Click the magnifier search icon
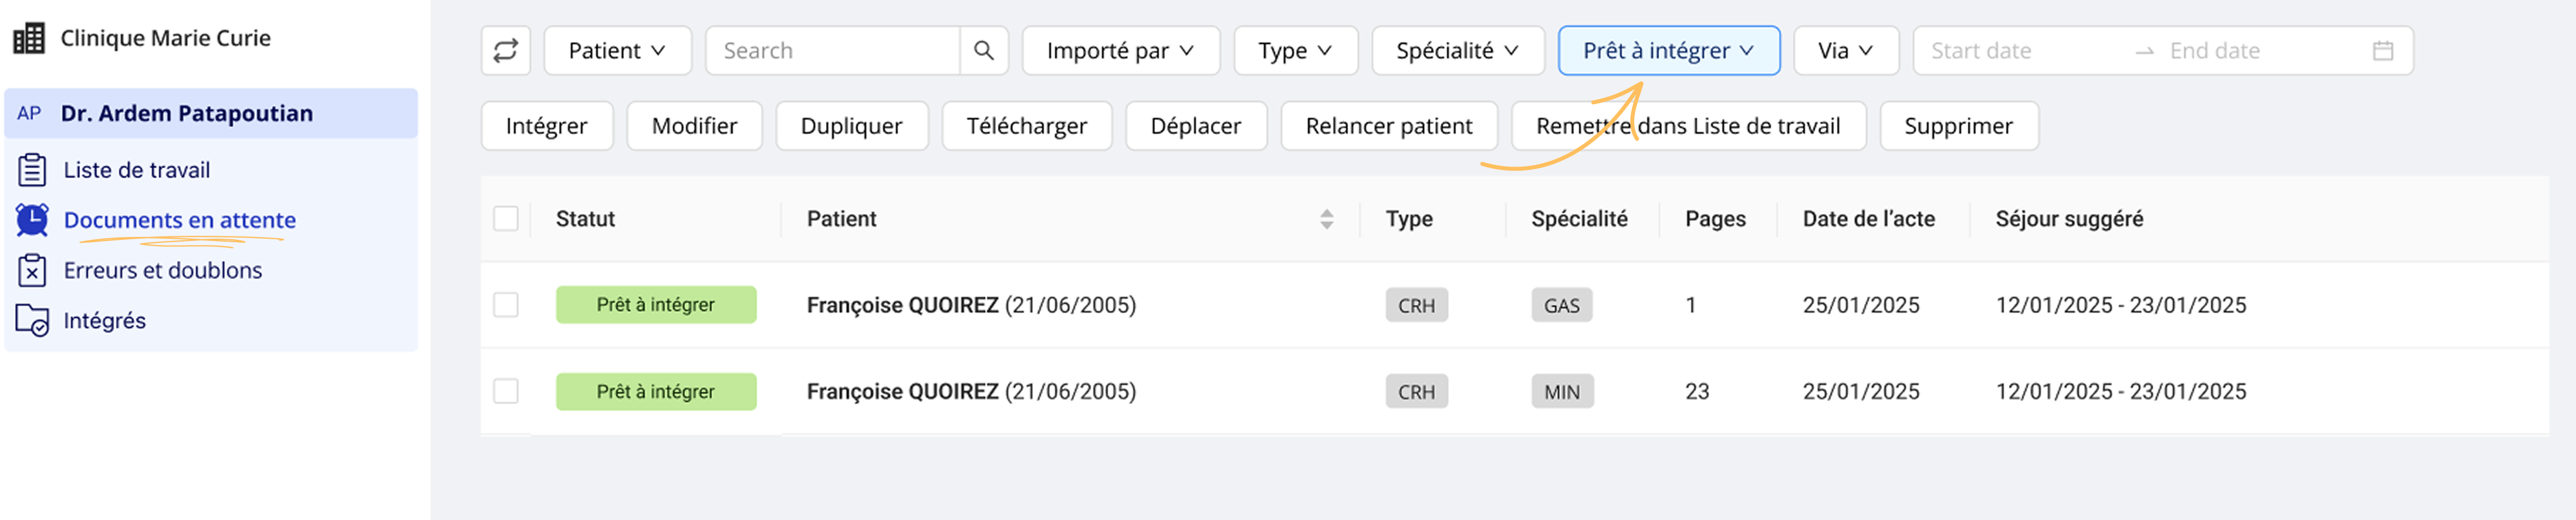 [x=983, y=50]
